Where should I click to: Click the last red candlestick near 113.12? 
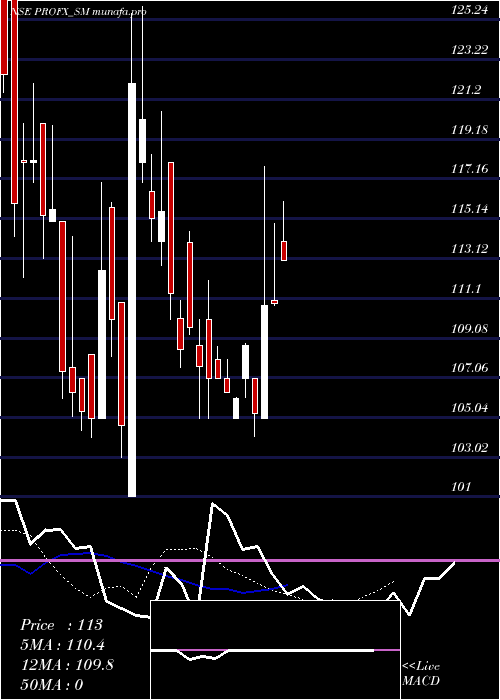tap(283, 250)
